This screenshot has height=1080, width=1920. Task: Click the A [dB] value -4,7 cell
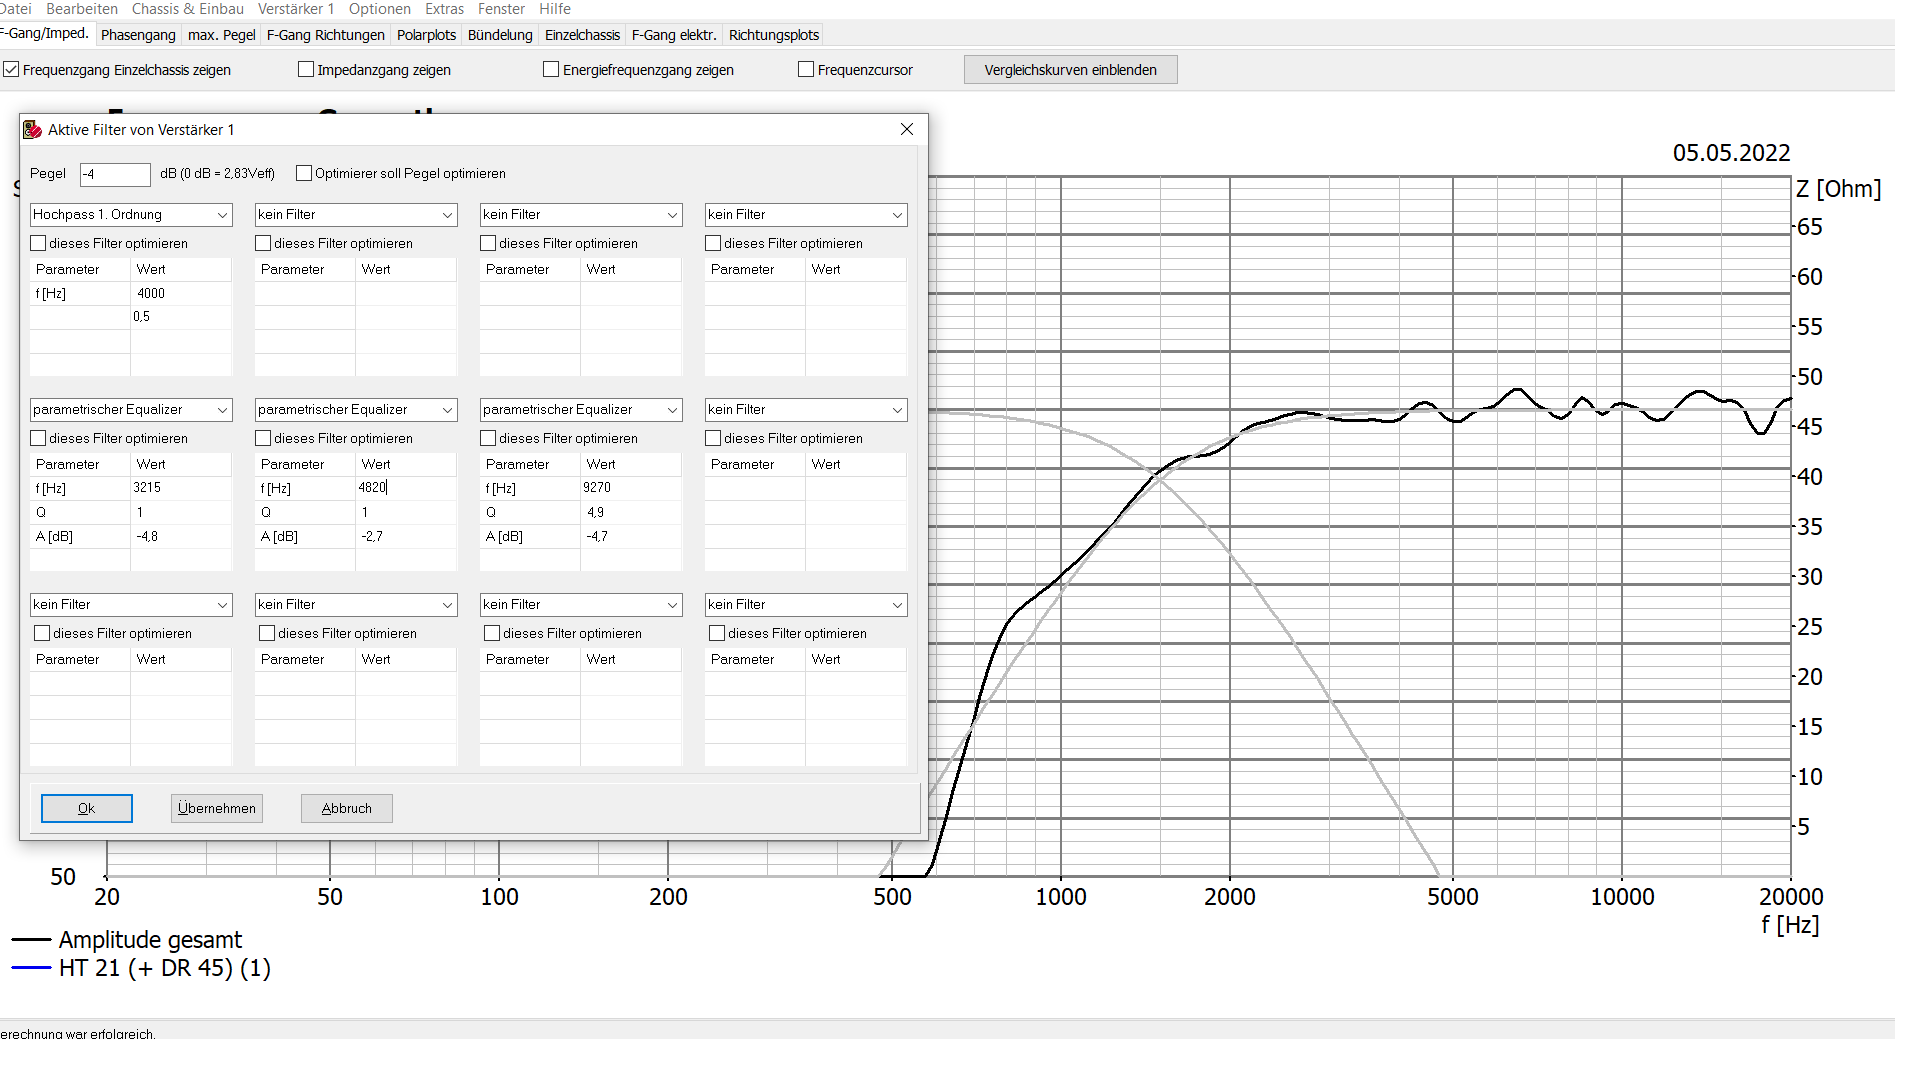pos(631,537)
